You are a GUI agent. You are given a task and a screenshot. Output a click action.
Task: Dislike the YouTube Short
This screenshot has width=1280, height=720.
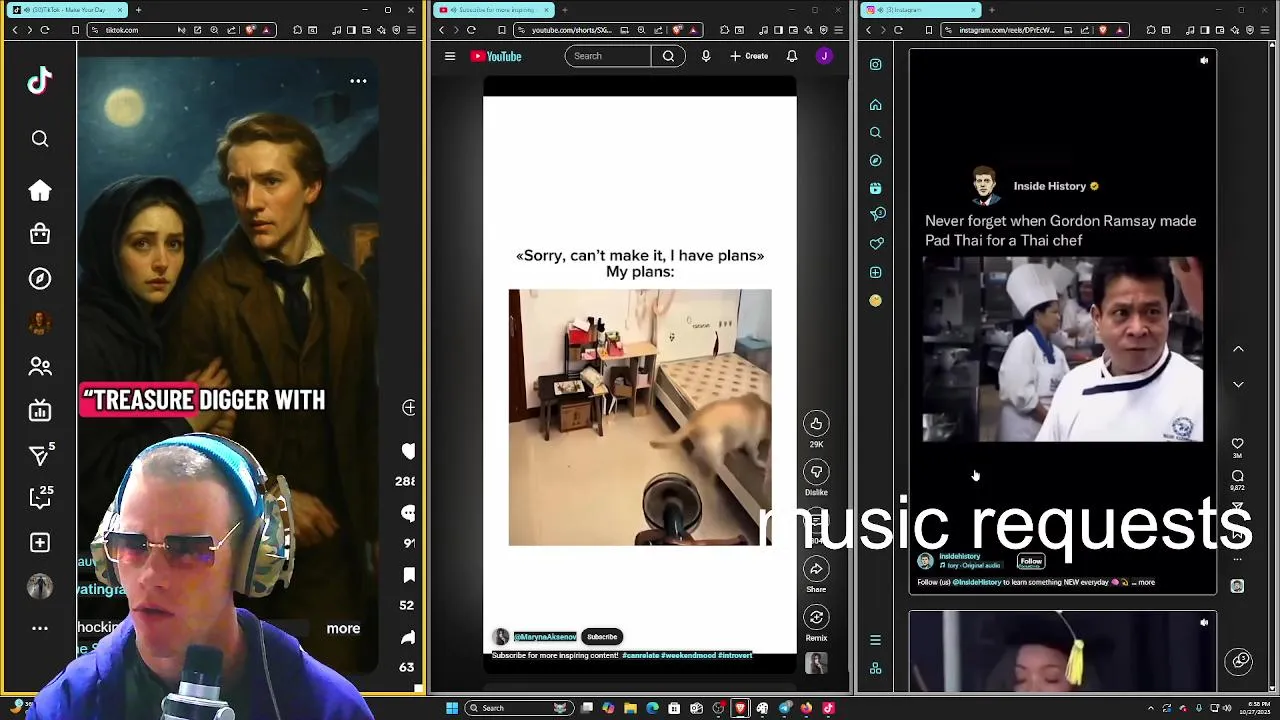[x=816, y=472]
